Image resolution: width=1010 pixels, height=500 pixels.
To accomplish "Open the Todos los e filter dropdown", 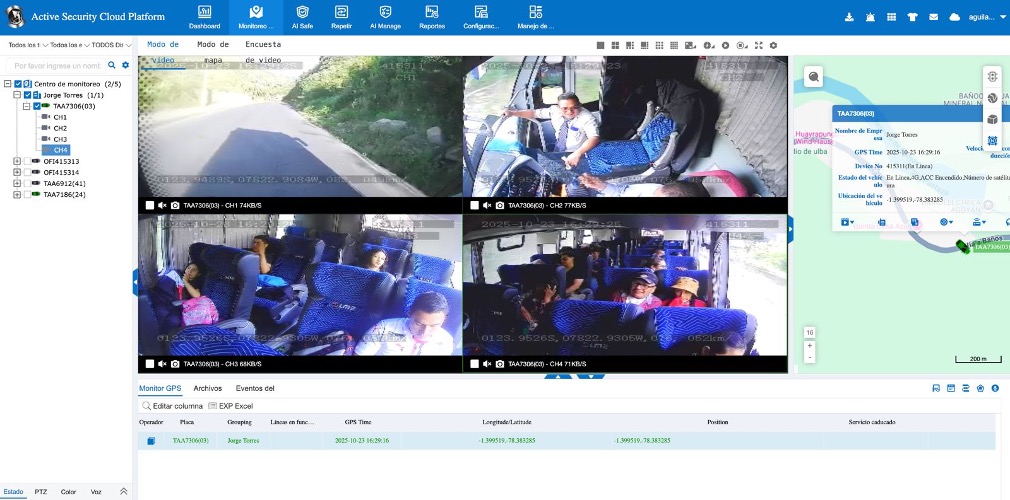I will pos(70,45).
